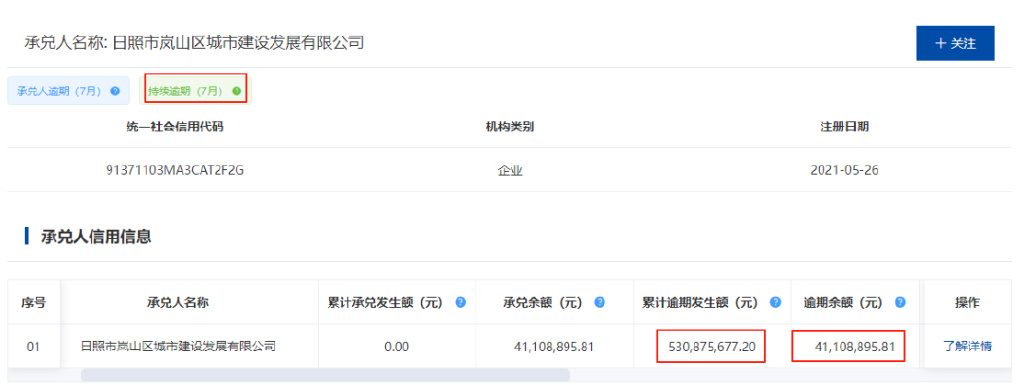Click the 承兑人名称 column header
This screenshot has height=385, width=1024.
[x=178, y=303]
